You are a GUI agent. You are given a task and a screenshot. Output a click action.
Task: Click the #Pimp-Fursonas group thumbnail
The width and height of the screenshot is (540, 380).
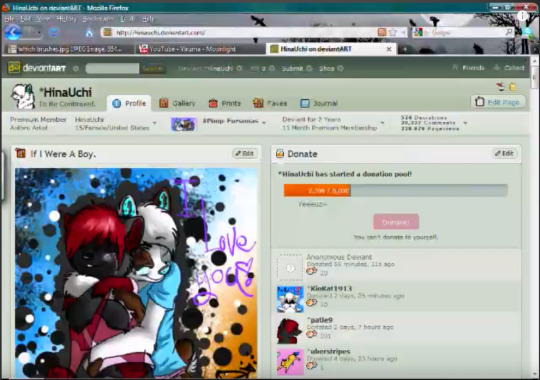(x=184, y=124)
